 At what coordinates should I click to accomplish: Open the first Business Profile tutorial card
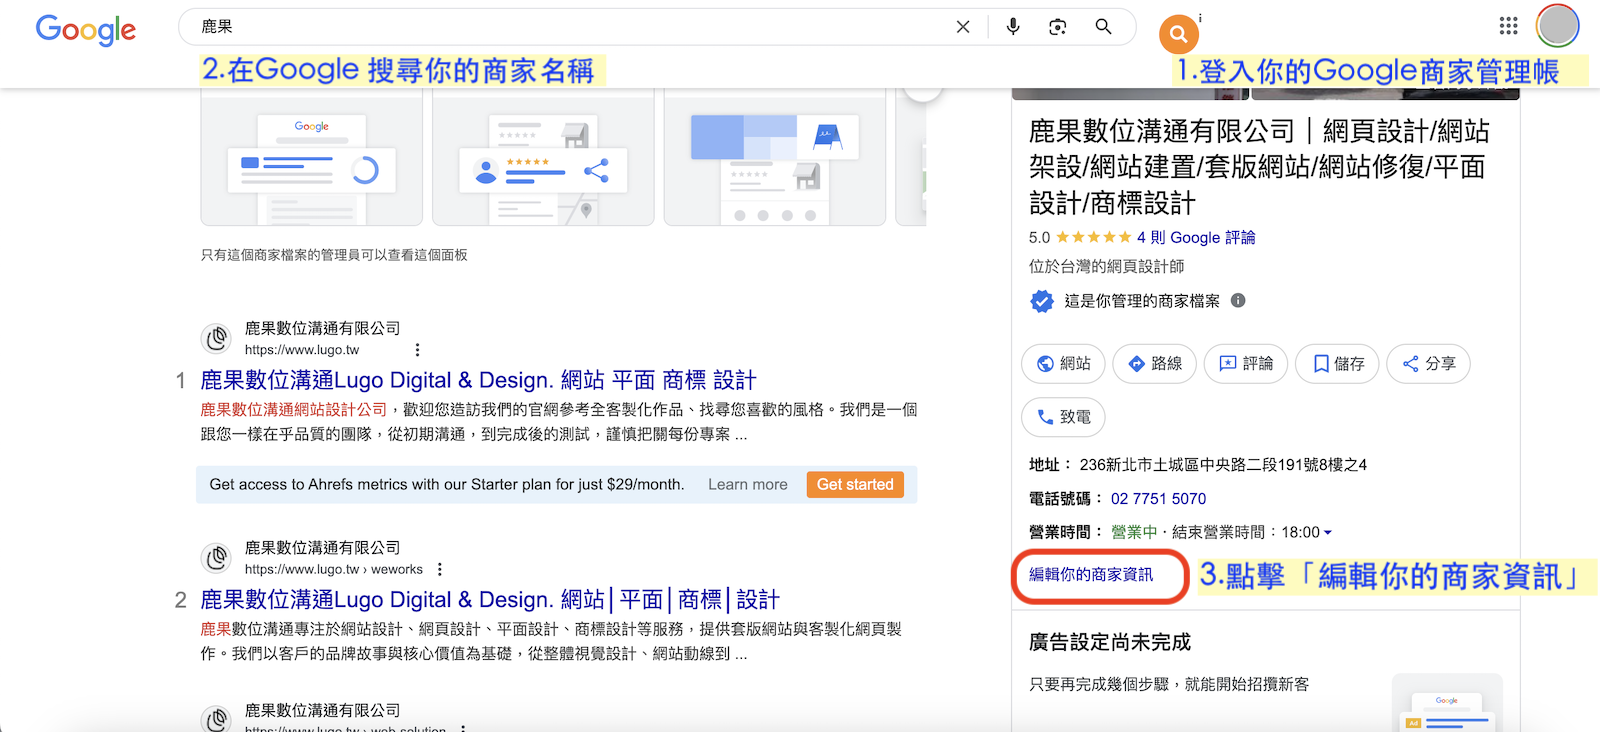click(x=312, y=157)
